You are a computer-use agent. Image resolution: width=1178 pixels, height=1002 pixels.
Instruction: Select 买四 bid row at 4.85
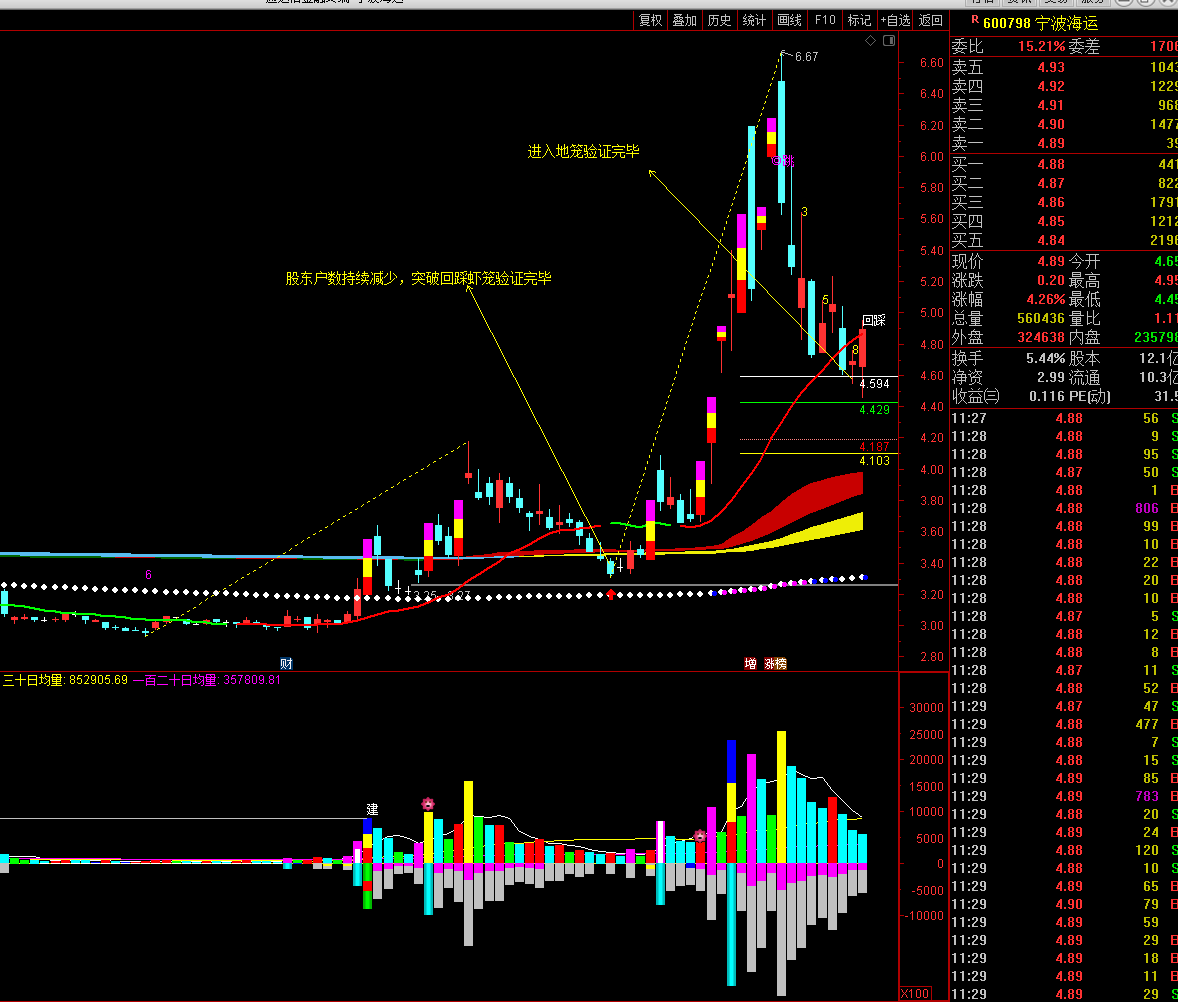click(1064, 221)
